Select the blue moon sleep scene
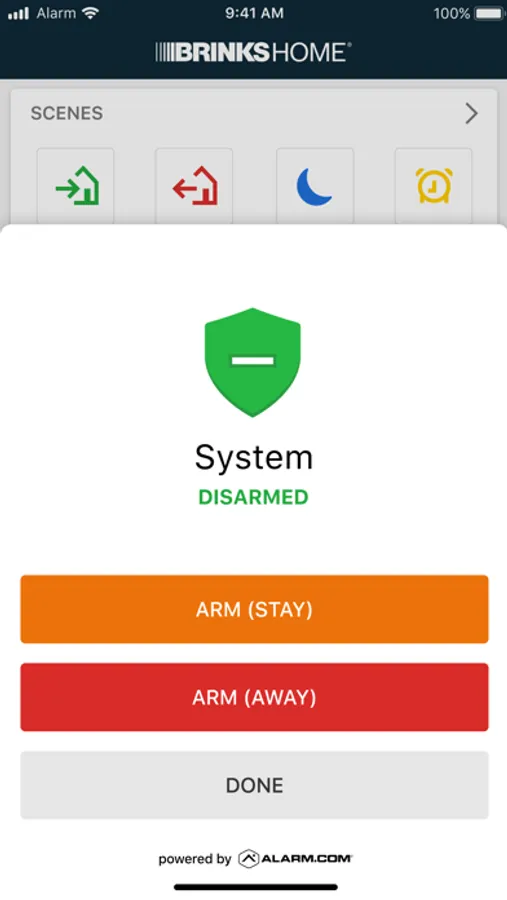Viewport: 507px width, 900px height. (315, 186)
